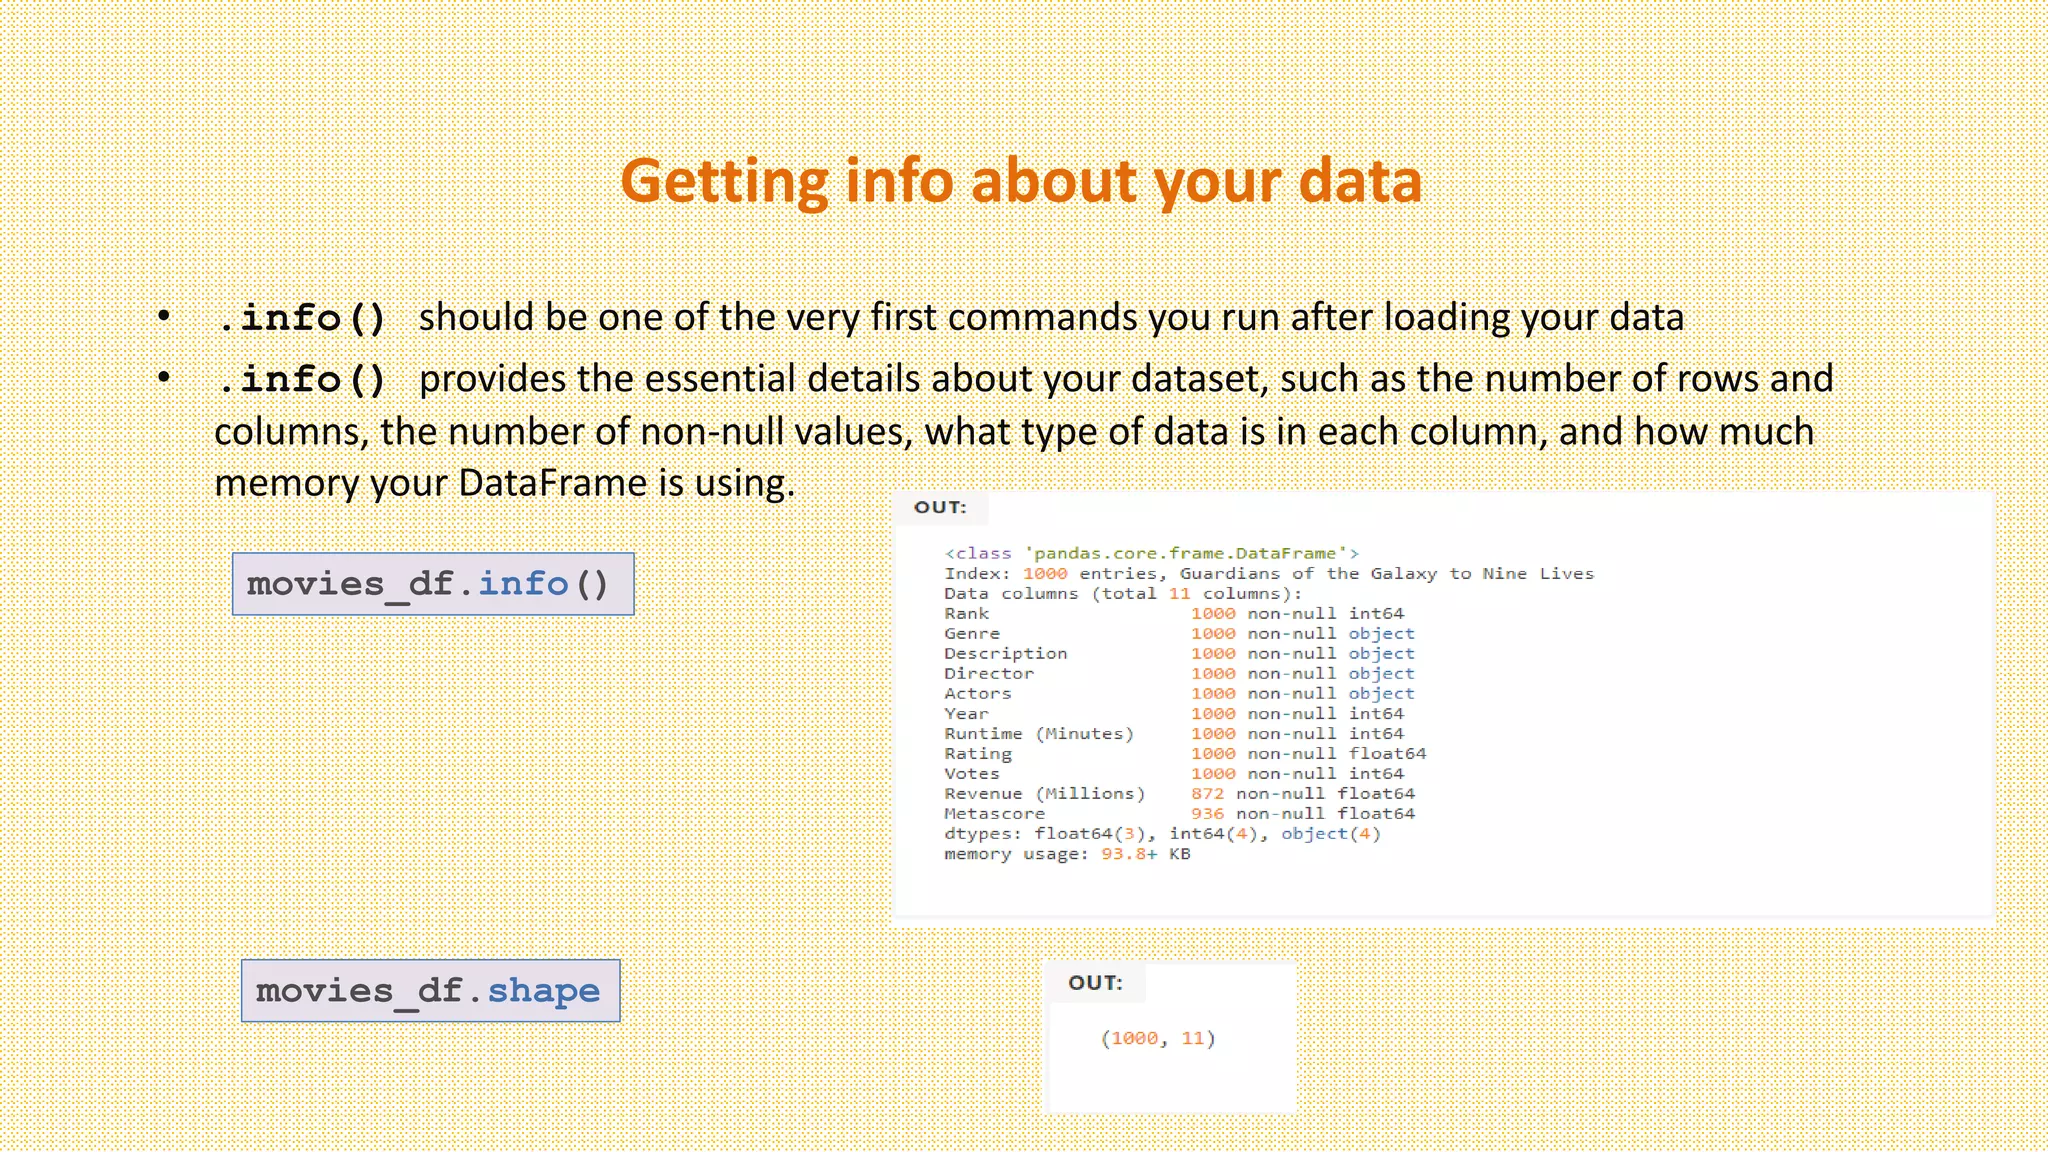Screen dimensions: 2048x1152
Task: Click the 'Index: 1000 entries' line
Action: (1269, 573)
